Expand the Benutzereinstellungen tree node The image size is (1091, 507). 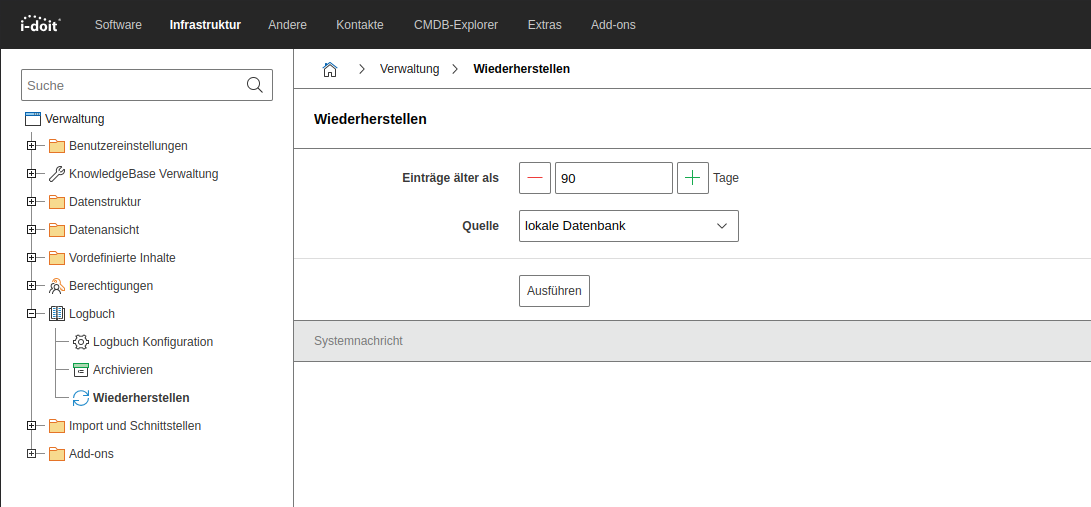(31, 146)
